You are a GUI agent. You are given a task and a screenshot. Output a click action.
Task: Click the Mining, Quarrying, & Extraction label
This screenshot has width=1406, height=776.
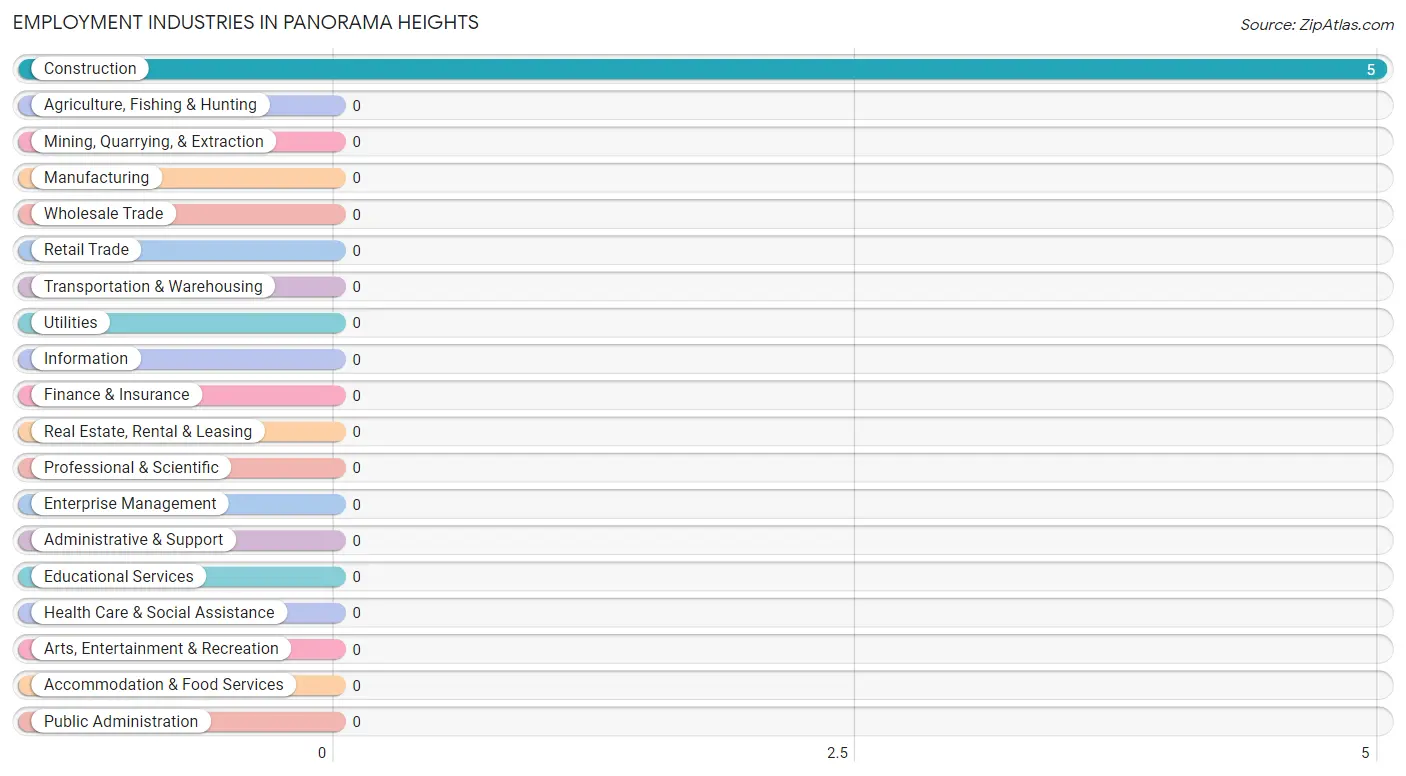tap(154, 142)
